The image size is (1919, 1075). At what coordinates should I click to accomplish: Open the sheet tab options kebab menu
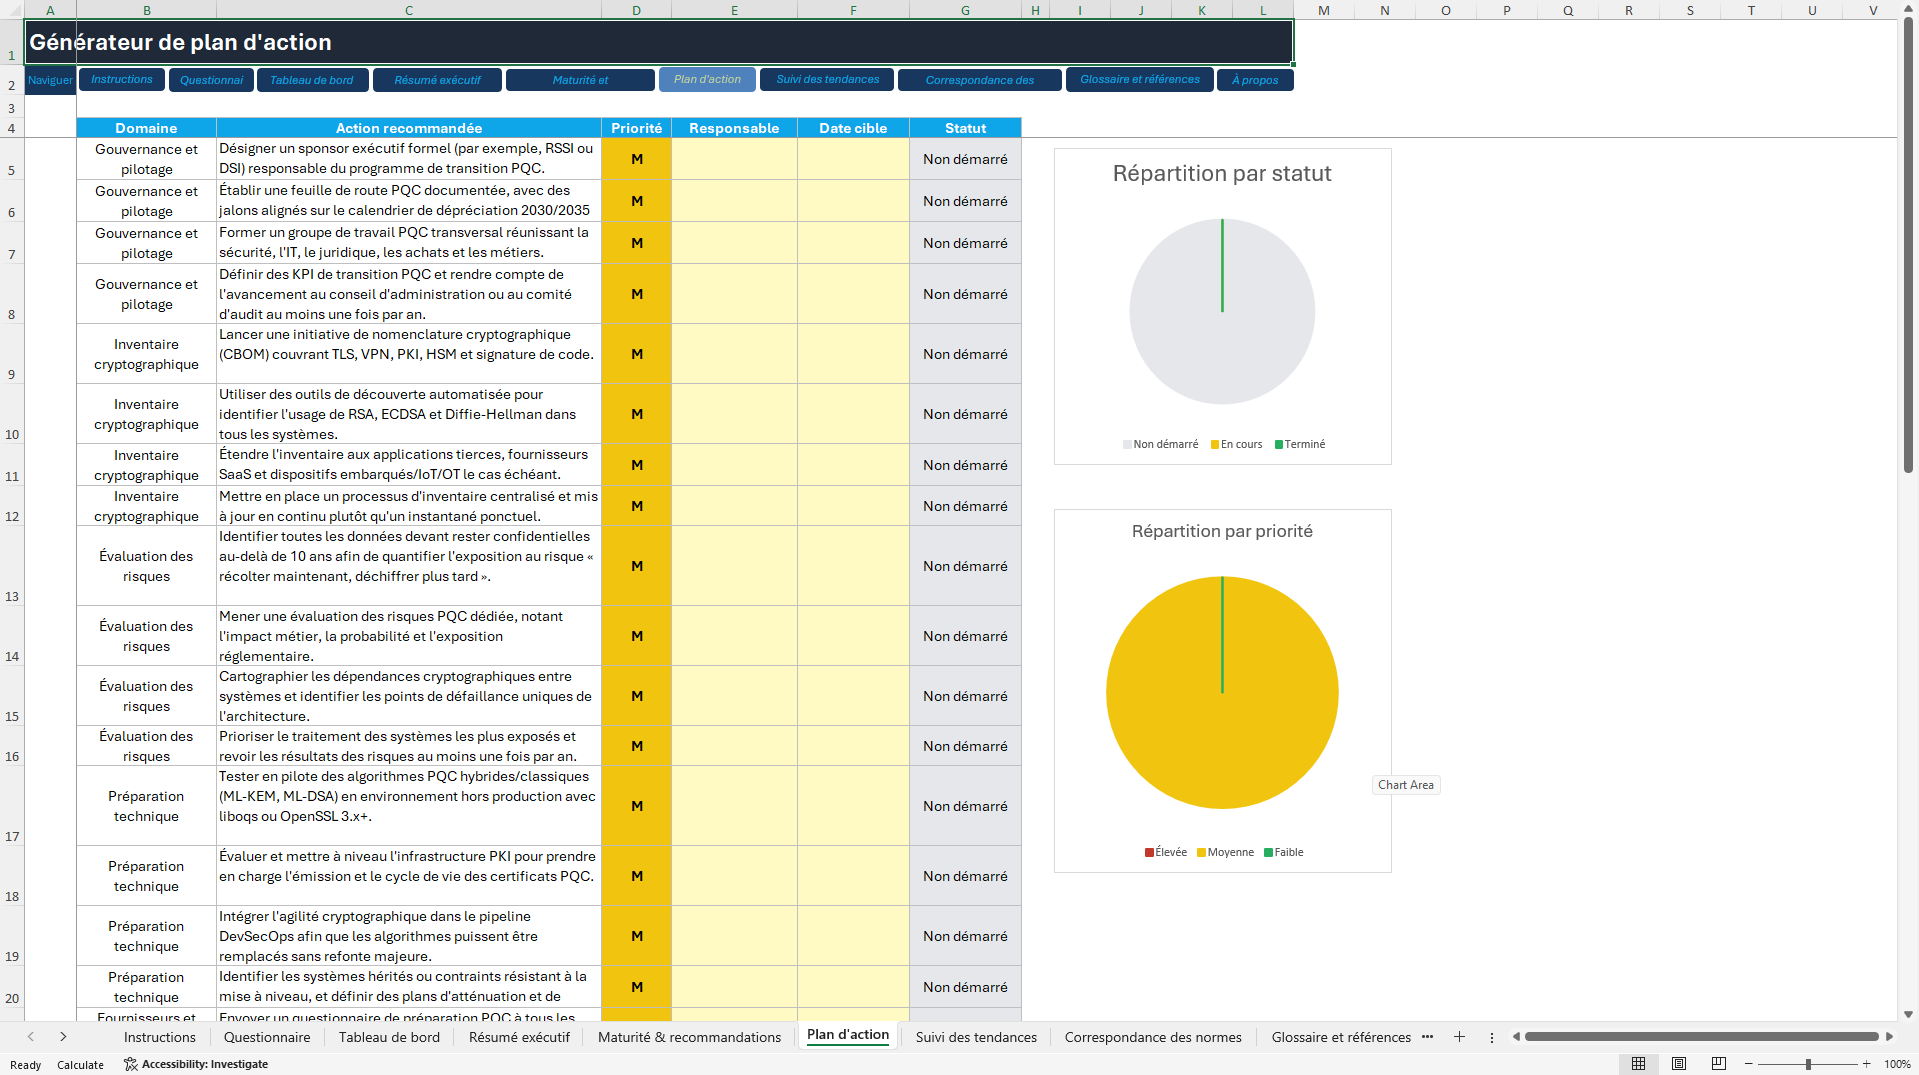tap(1492, 1037)
